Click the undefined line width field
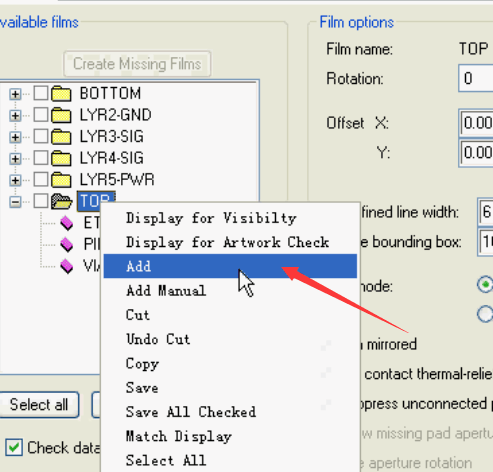This screenshot has height=472, width=493. [x=485, y=212]
